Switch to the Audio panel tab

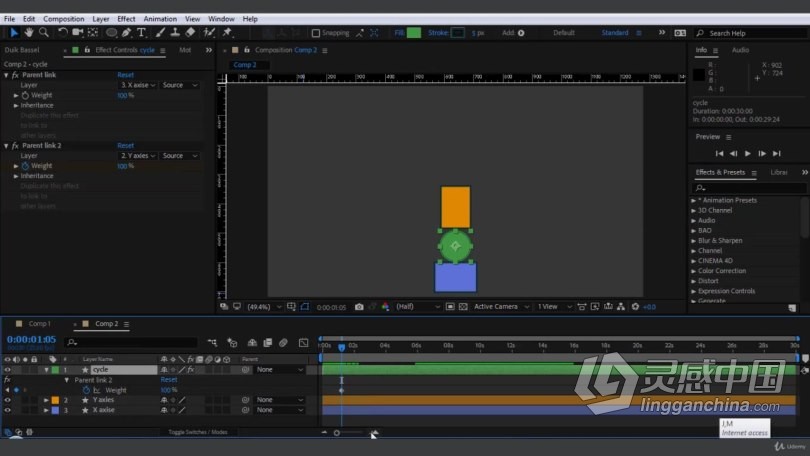click(740, 50)
